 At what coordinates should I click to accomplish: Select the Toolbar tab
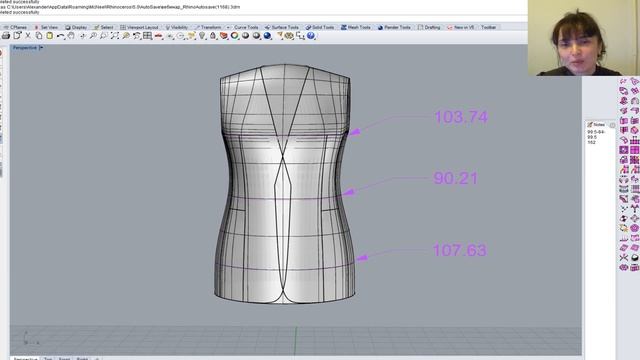[488, 27]
